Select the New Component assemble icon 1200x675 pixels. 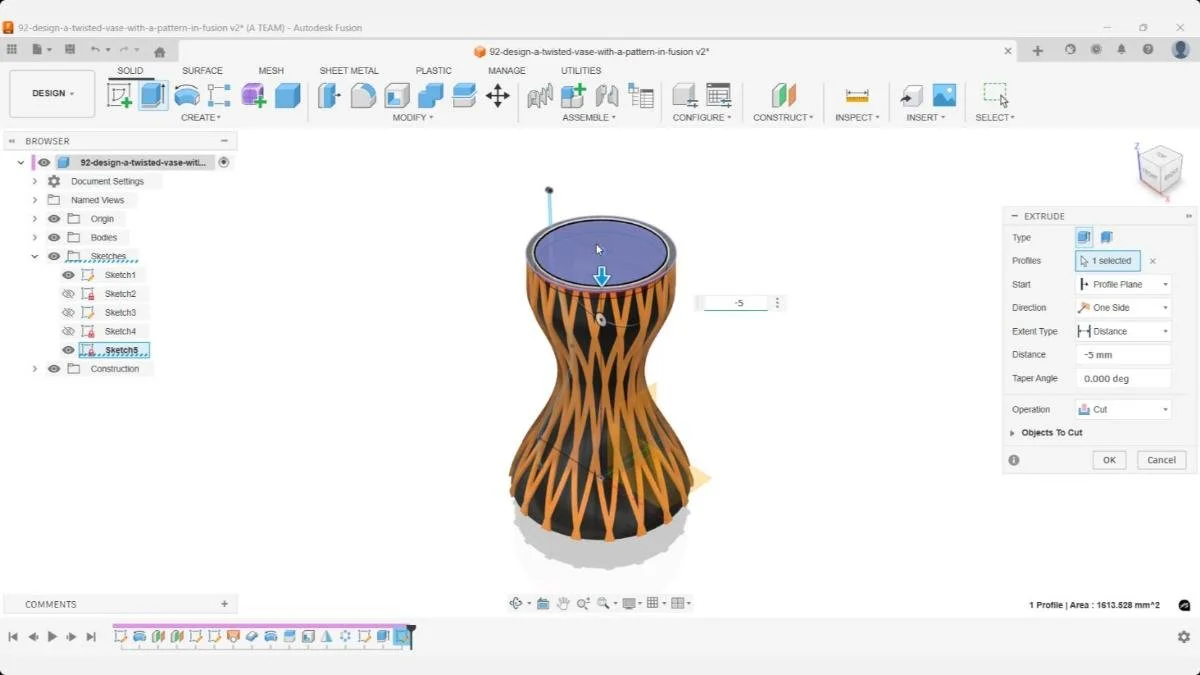pyautogui.click(x=573, y=95)
